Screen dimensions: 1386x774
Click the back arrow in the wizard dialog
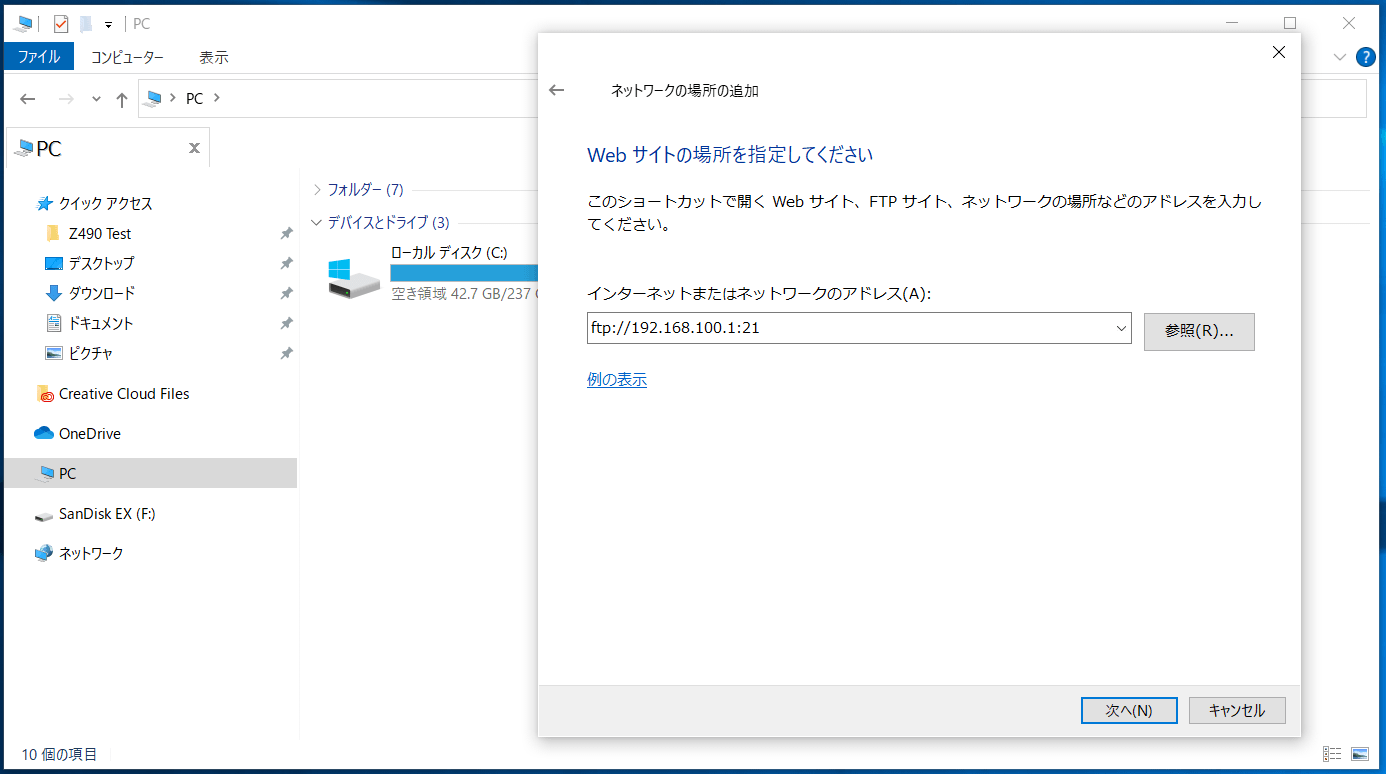coord(557,90)
